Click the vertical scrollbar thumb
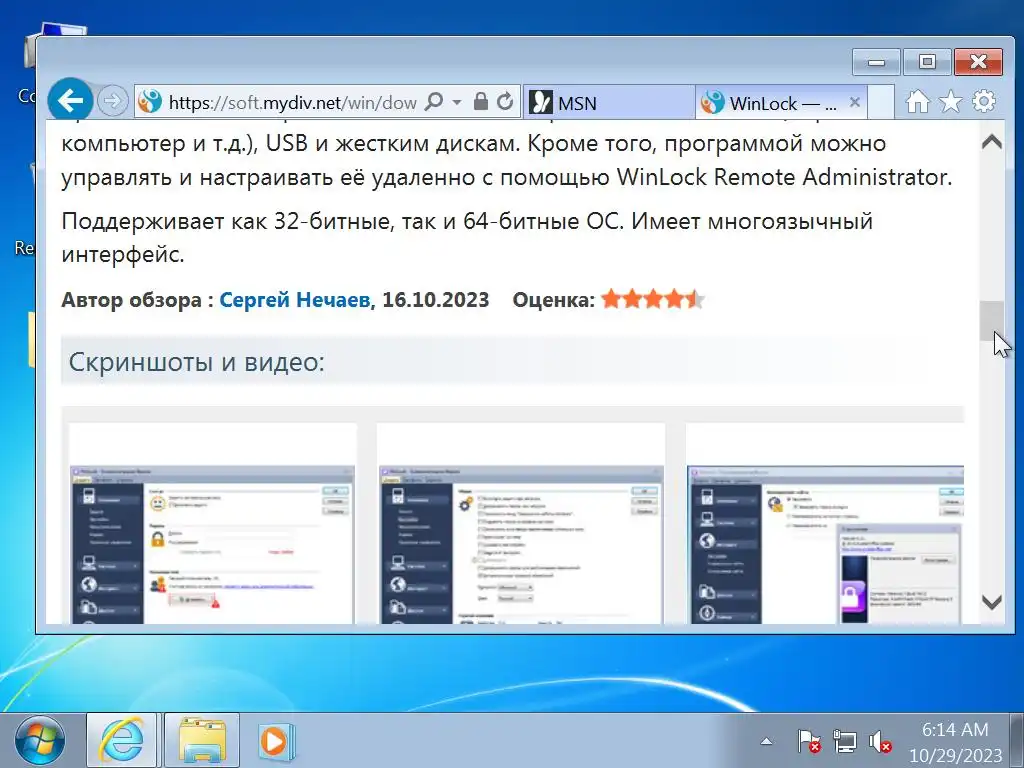The width and height of the screenshot is (1024, 768). (x=992, y=320)
